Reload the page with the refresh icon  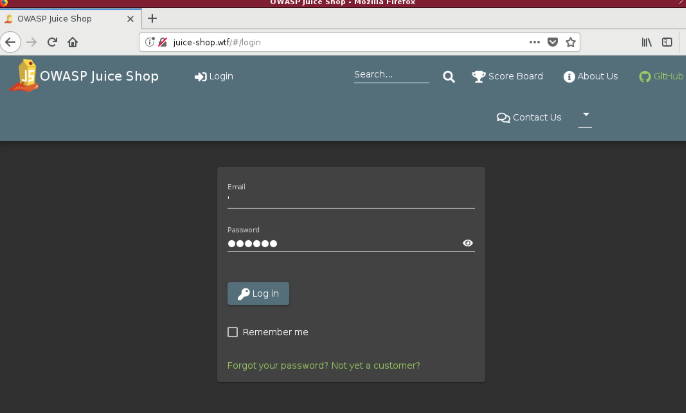(52, 42)
